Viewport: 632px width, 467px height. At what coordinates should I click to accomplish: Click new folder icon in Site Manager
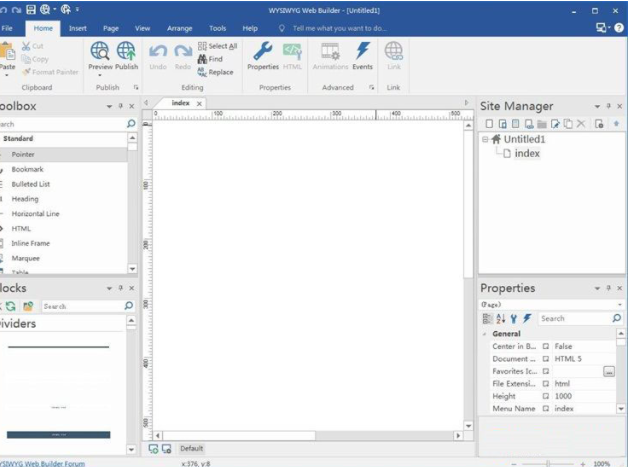click(542, 124)
